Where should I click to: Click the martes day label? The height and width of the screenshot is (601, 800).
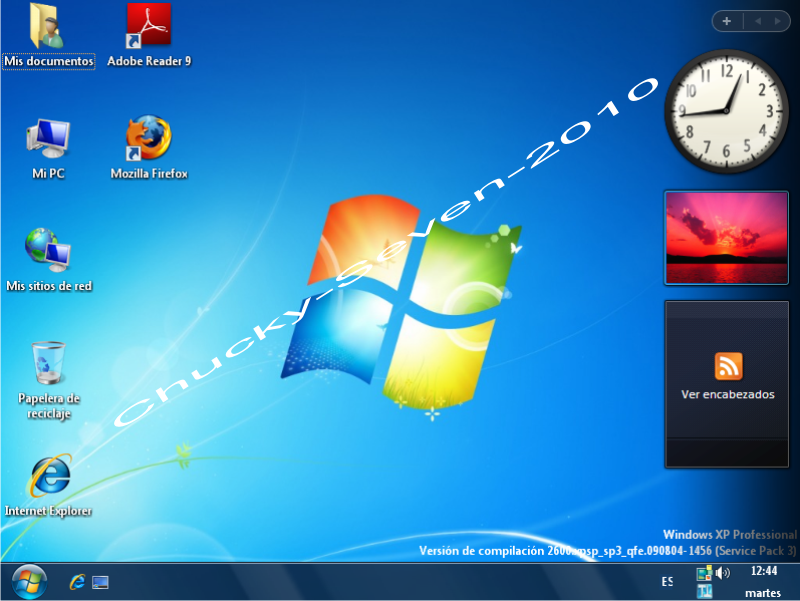pyautogui.click(x=763, y=593)
